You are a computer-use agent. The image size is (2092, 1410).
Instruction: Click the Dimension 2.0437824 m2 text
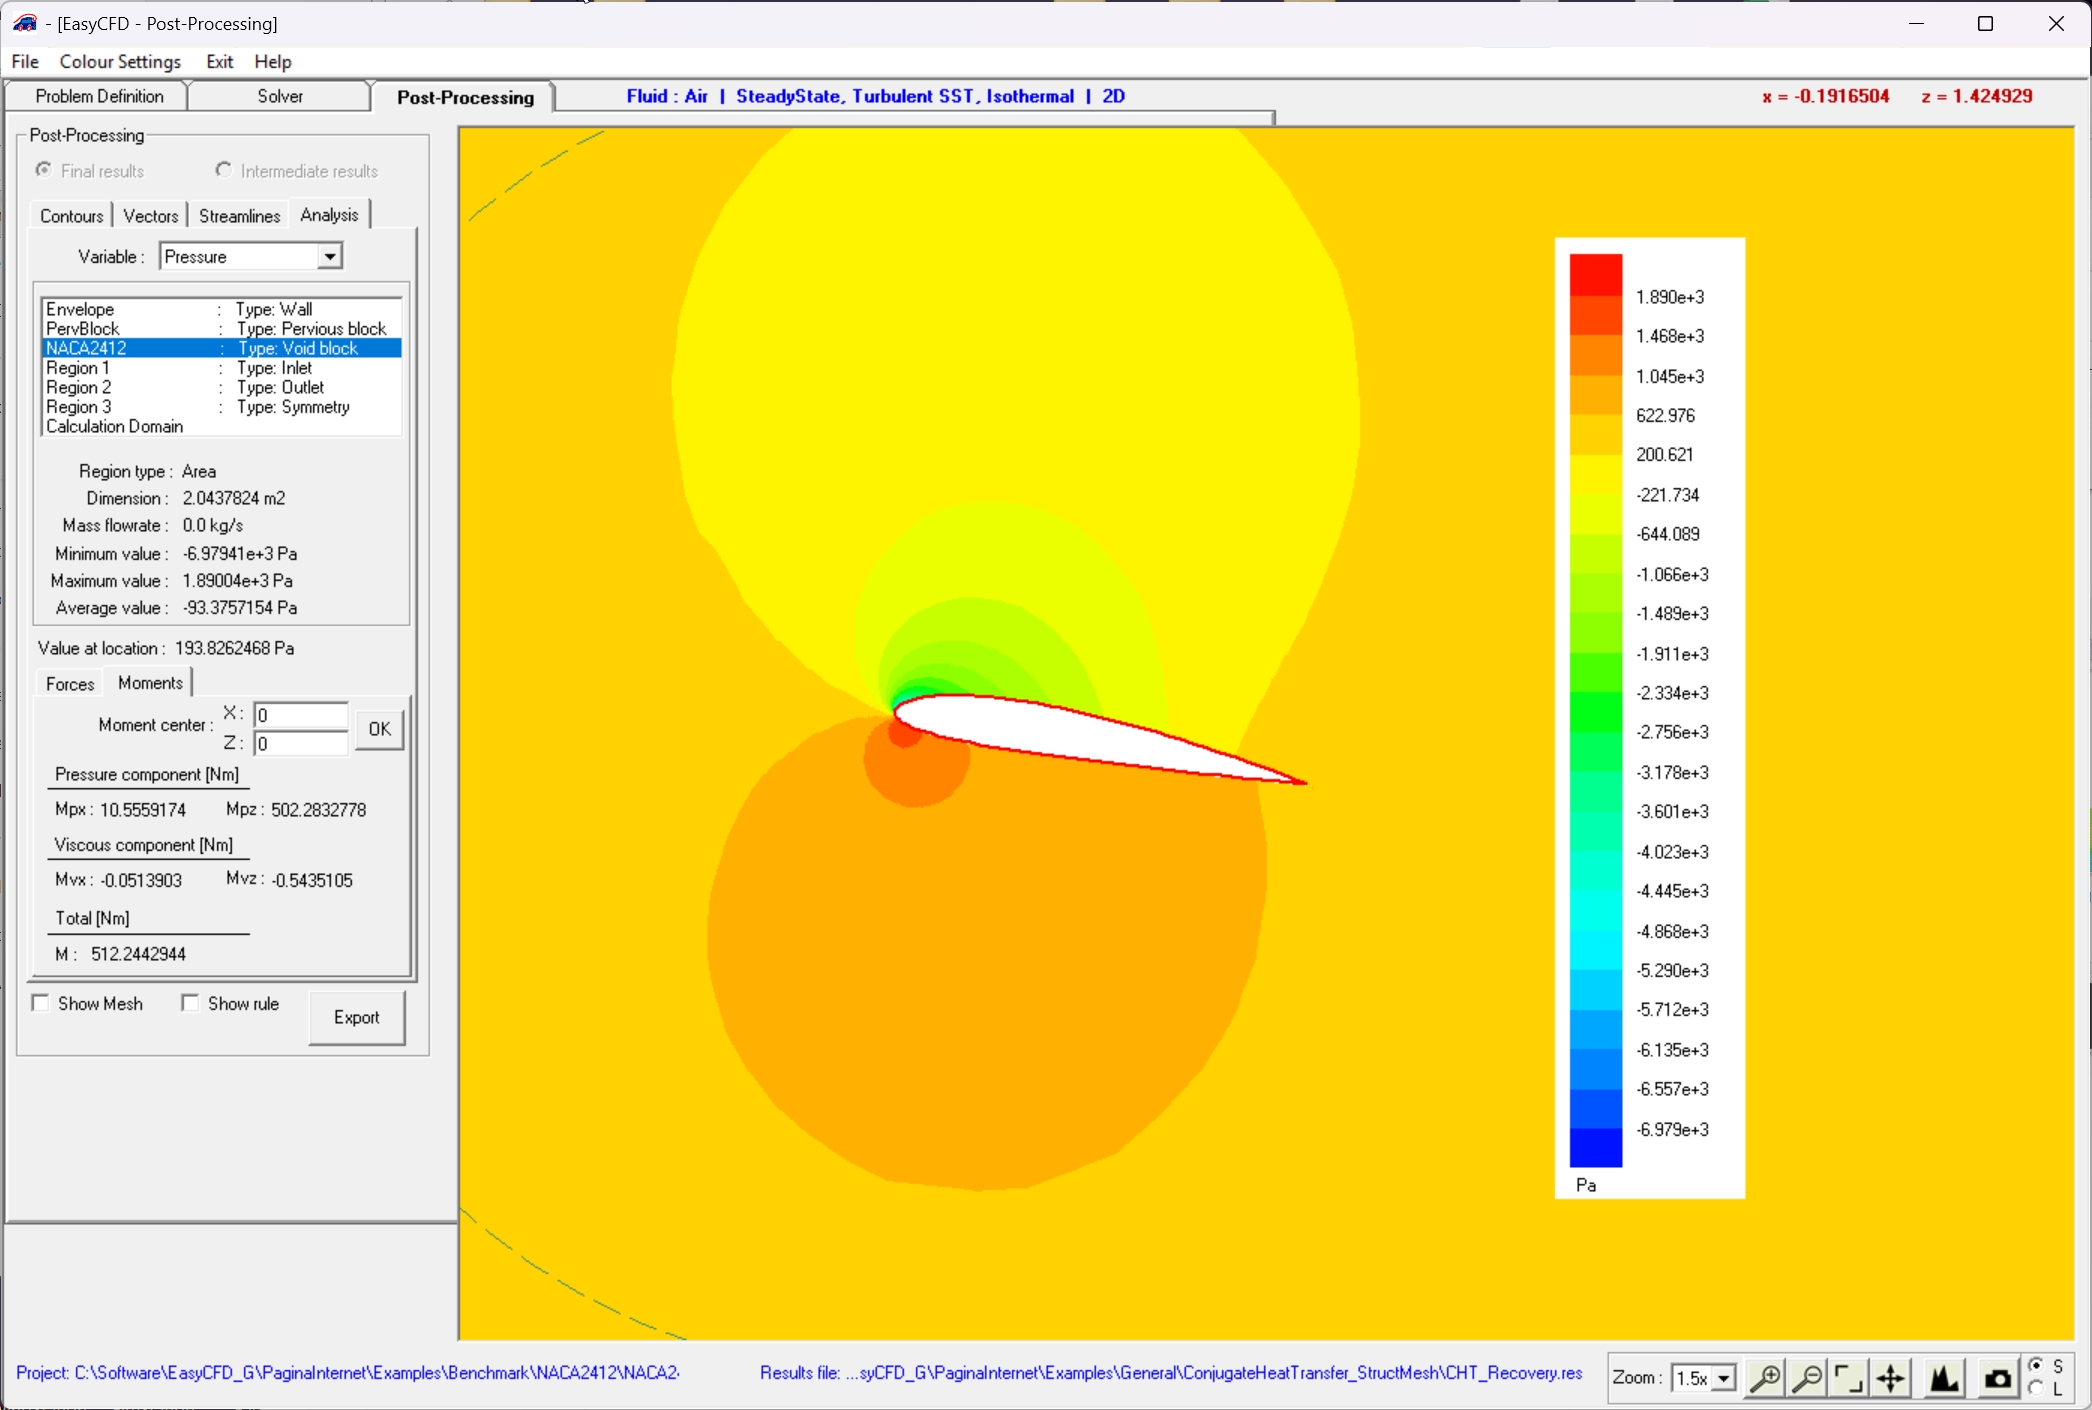[185, 498]
